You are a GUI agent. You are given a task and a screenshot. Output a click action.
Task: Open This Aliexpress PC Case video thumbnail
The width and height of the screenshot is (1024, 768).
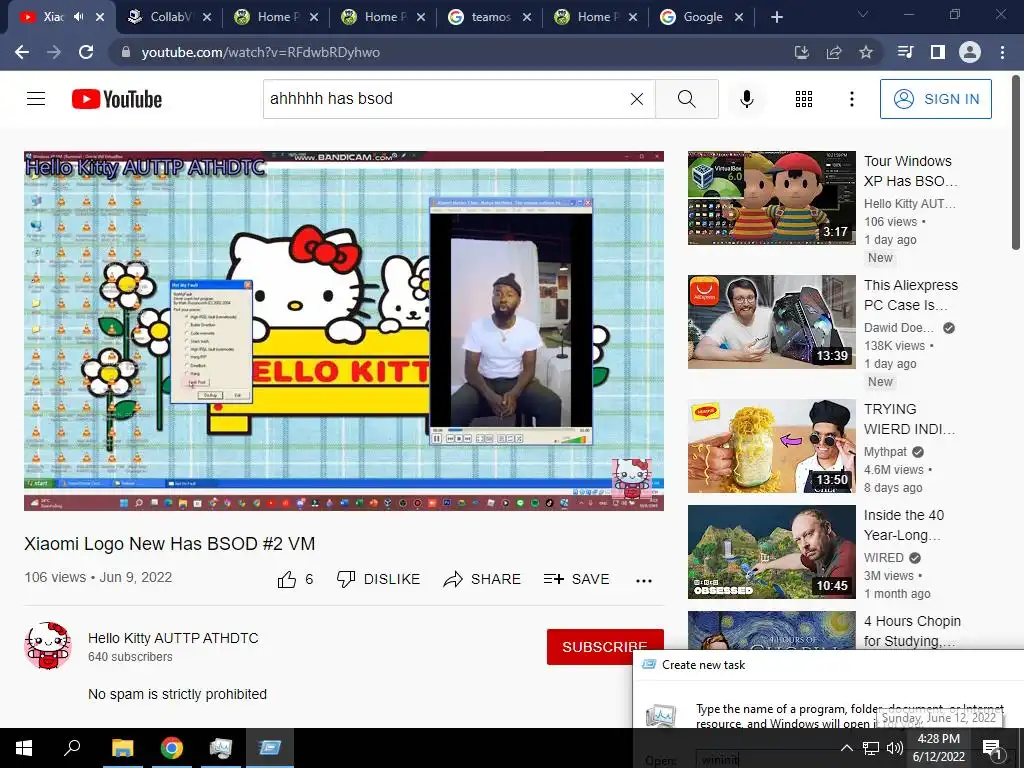pos(771,322)
